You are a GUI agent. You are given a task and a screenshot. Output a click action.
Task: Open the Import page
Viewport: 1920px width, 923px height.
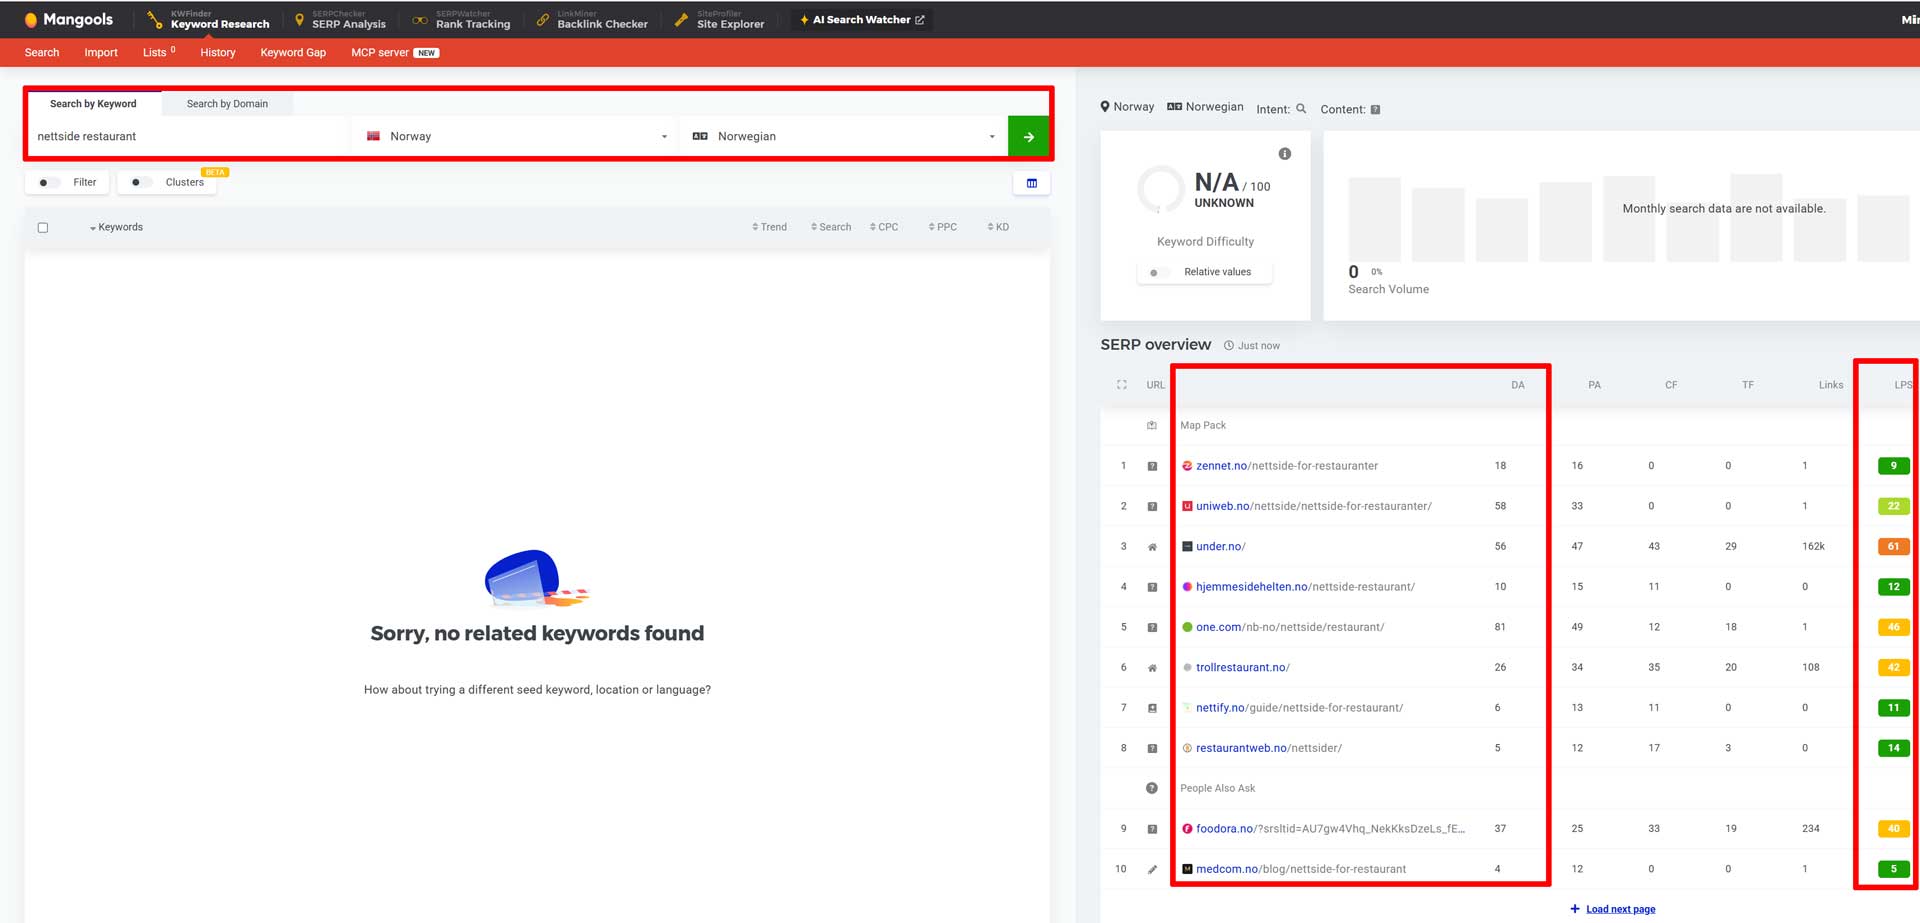(x=101, y=52)
